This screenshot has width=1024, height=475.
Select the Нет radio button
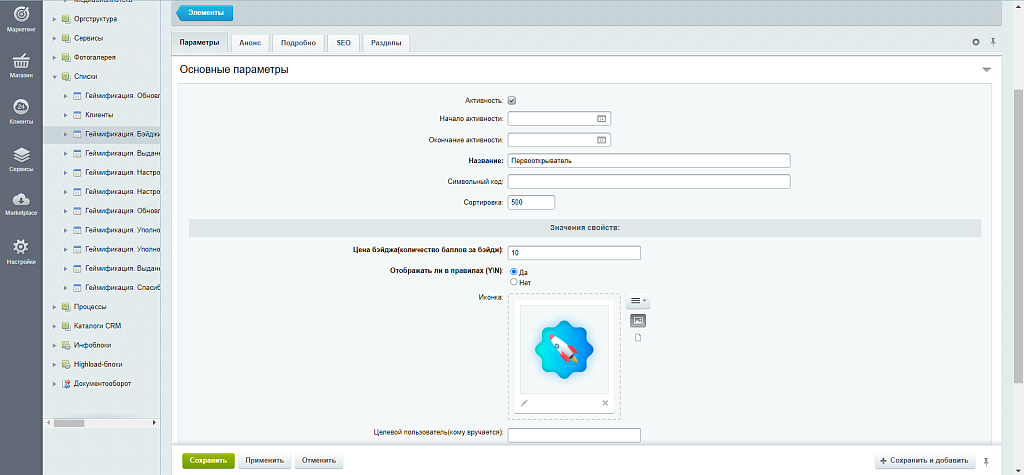pyautogui.click(x=514, y=282)
